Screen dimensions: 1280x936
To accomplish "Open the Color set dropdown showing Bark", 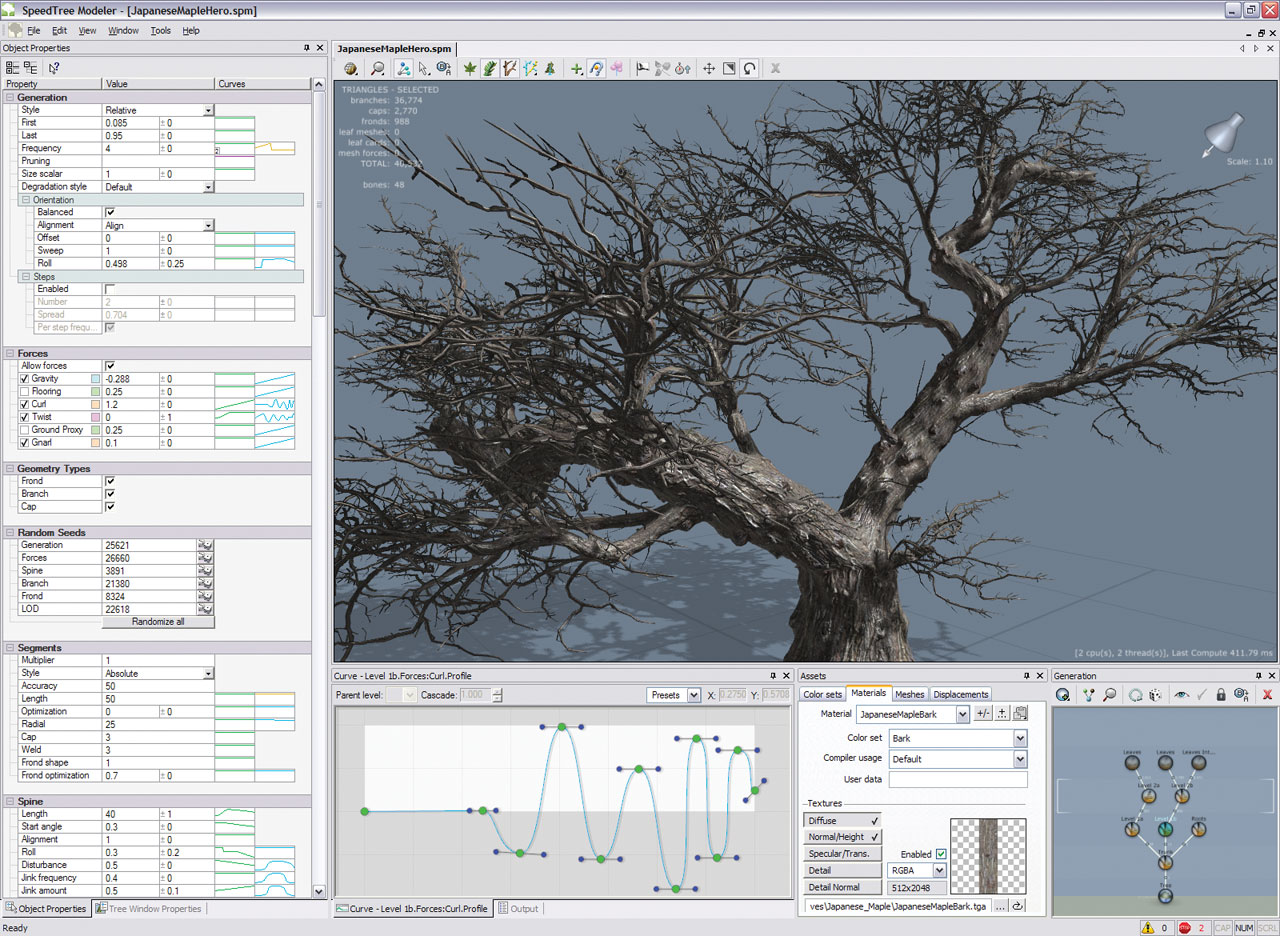I will tap(1020, 739).
